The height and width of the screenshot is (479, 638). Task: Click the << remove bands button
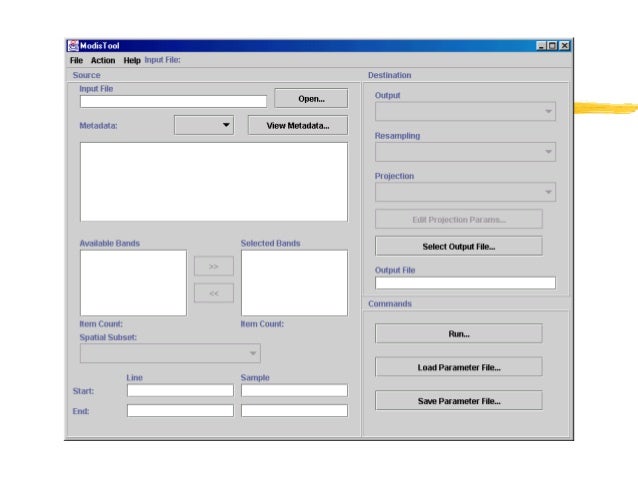(x=214, y=293)
